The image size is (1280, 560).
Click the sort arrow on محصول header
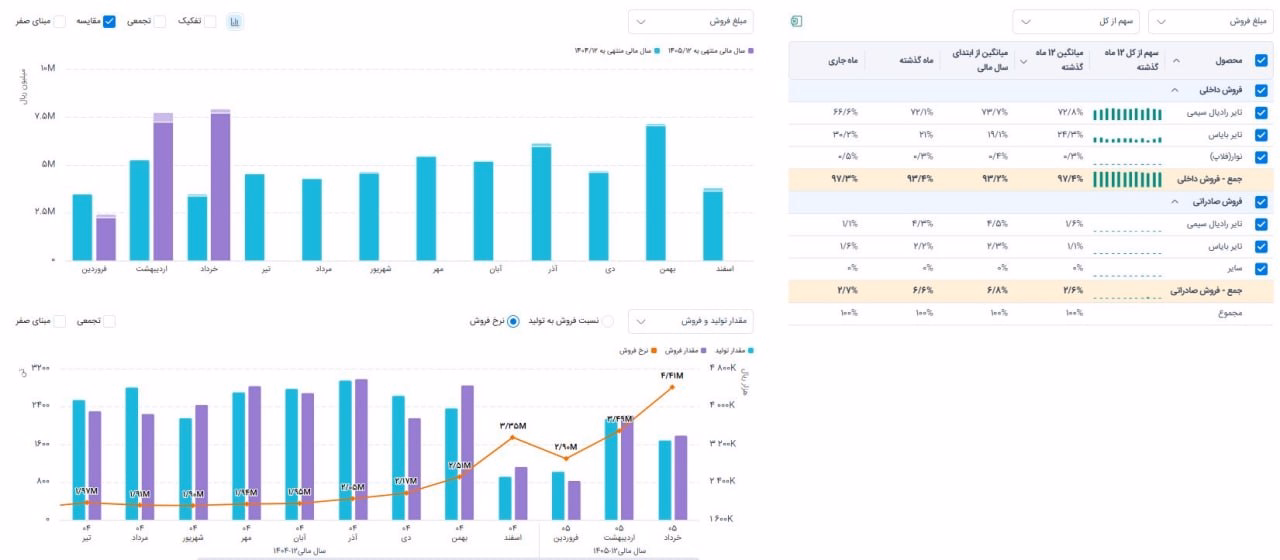1175,60
